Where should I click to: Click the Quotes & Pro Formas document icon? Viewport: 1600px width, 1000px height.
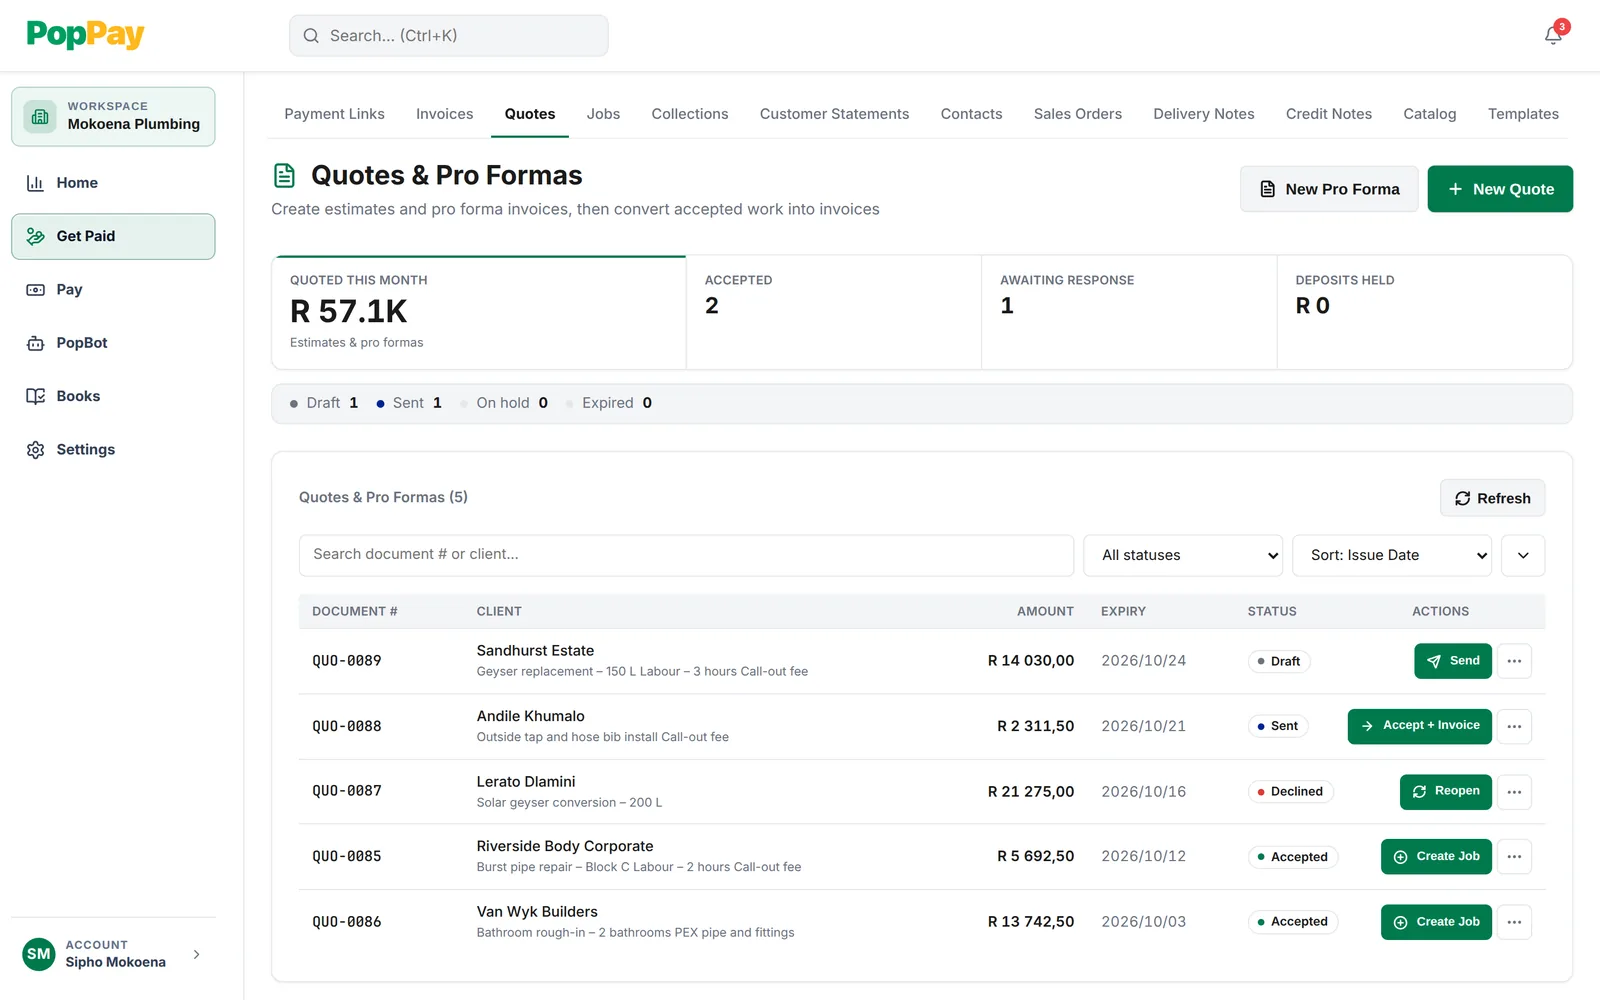tap(285, 176)
